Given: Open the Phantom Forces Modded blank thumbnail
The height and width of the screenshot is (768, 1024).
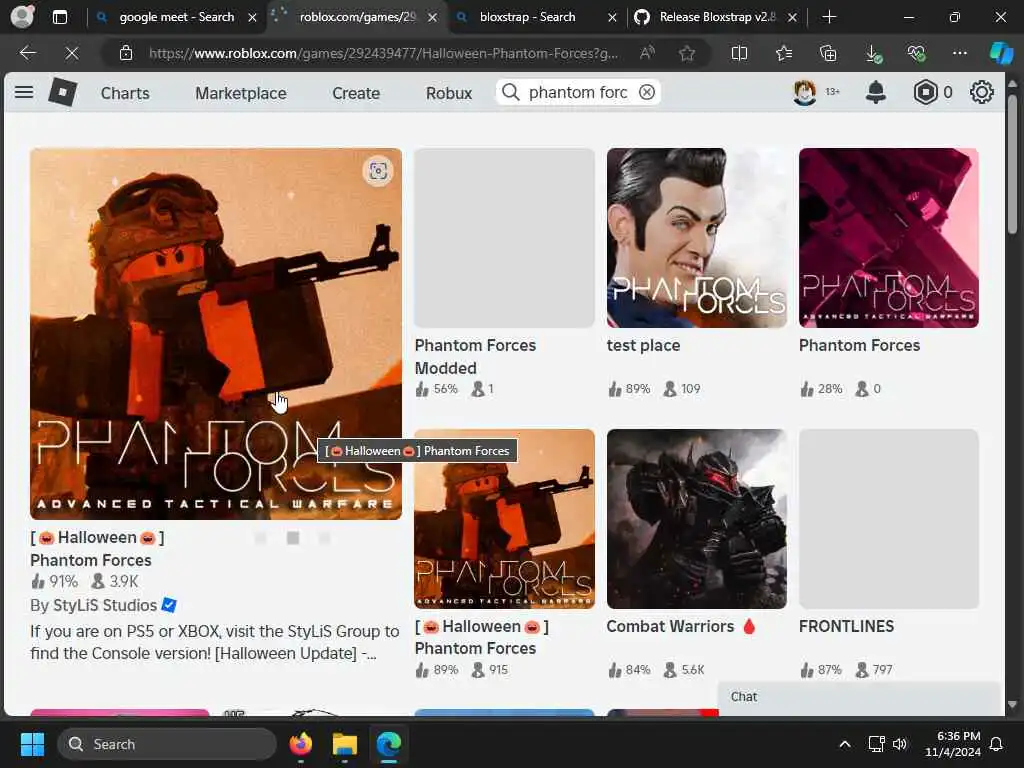Looking at the screenshot, I should pyautogui.click(x=504, y=238).
